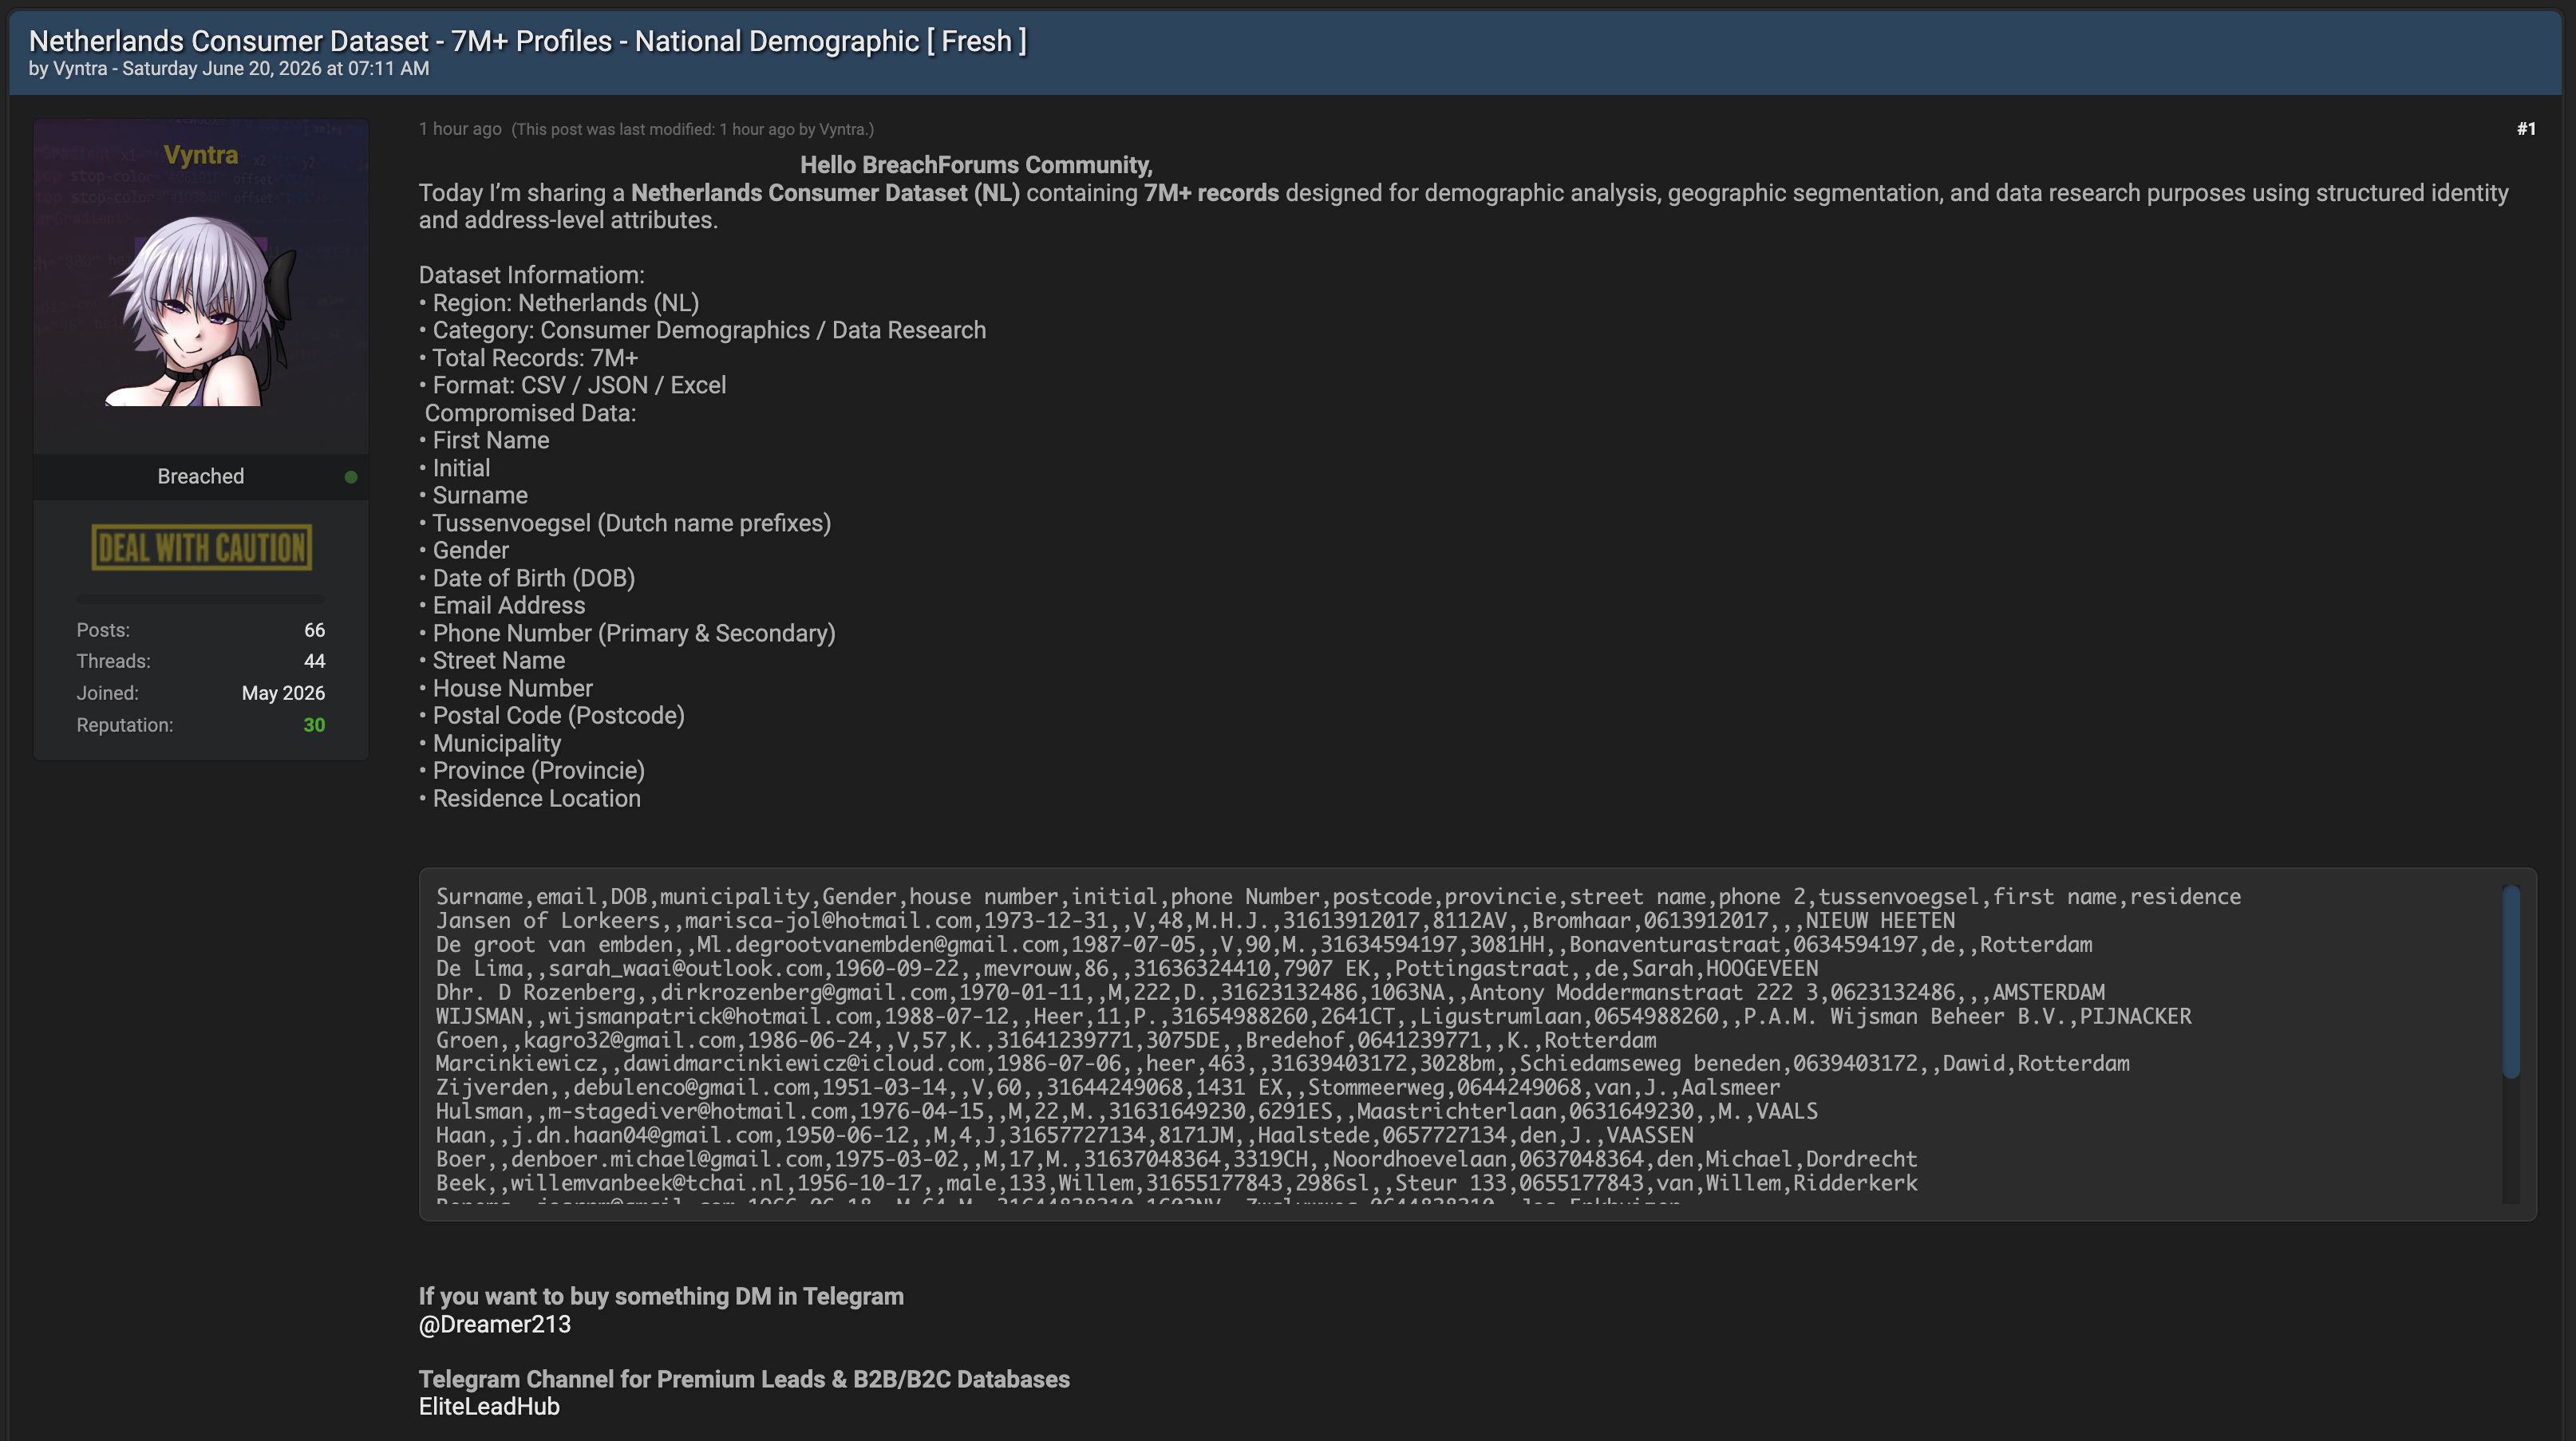Click the Jansen of Lorkeers data row
Screen dimensions: 2576x1441
(1195, 921)
